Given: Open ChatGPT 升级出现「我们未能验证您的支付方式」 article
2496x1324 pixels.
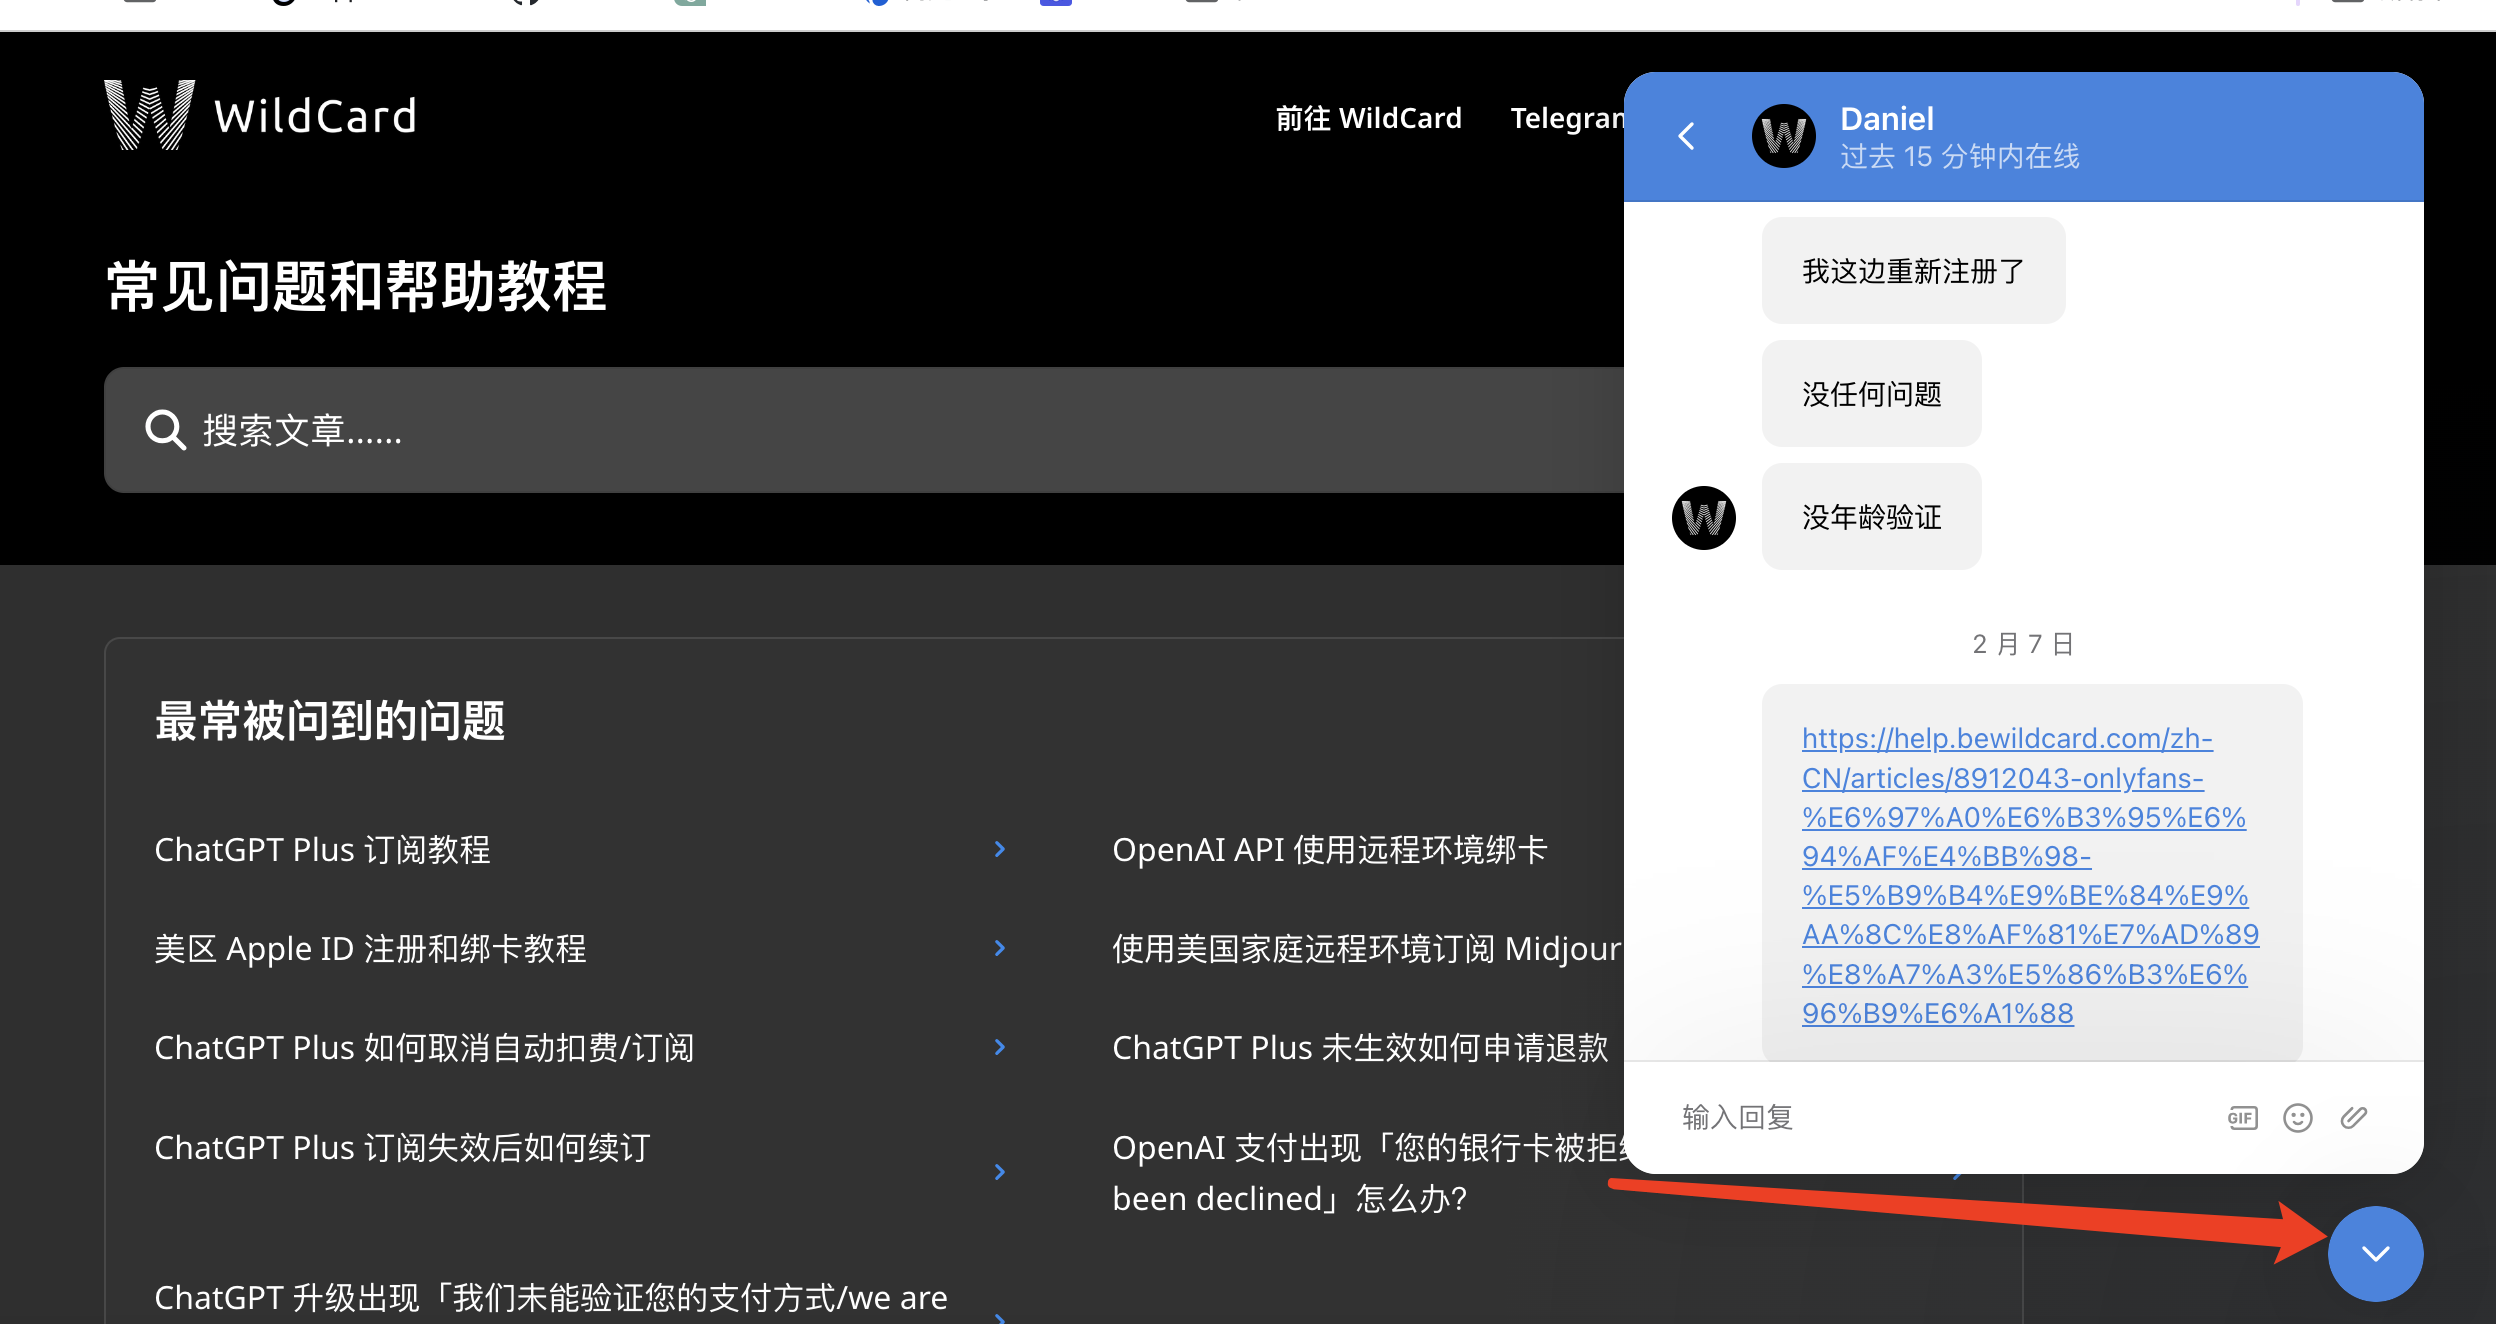Looking at the screenshot, I should [551, 1297].
